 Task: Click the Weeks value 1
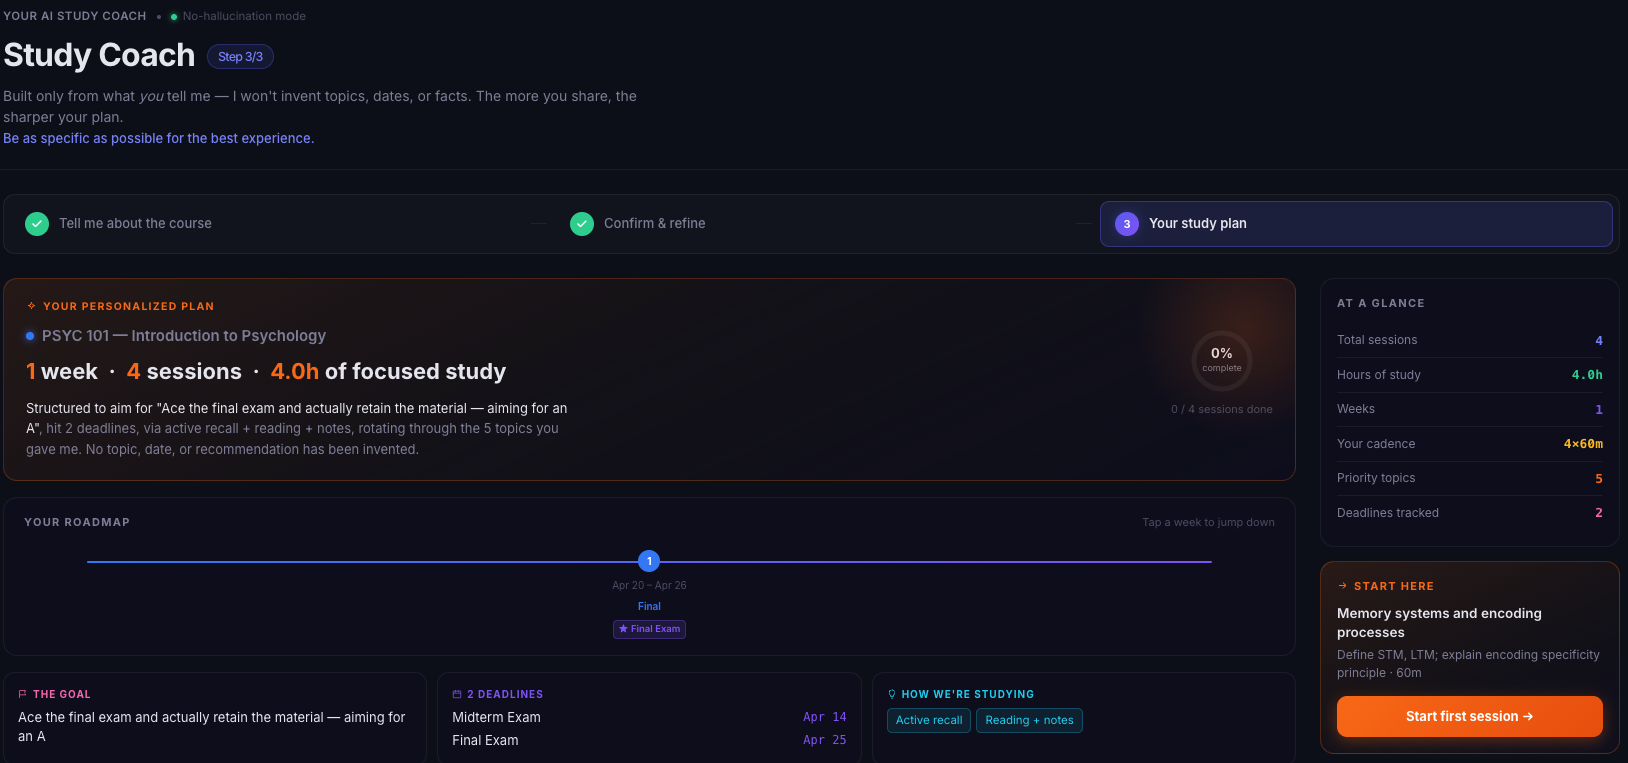(x=1599, y=410)
